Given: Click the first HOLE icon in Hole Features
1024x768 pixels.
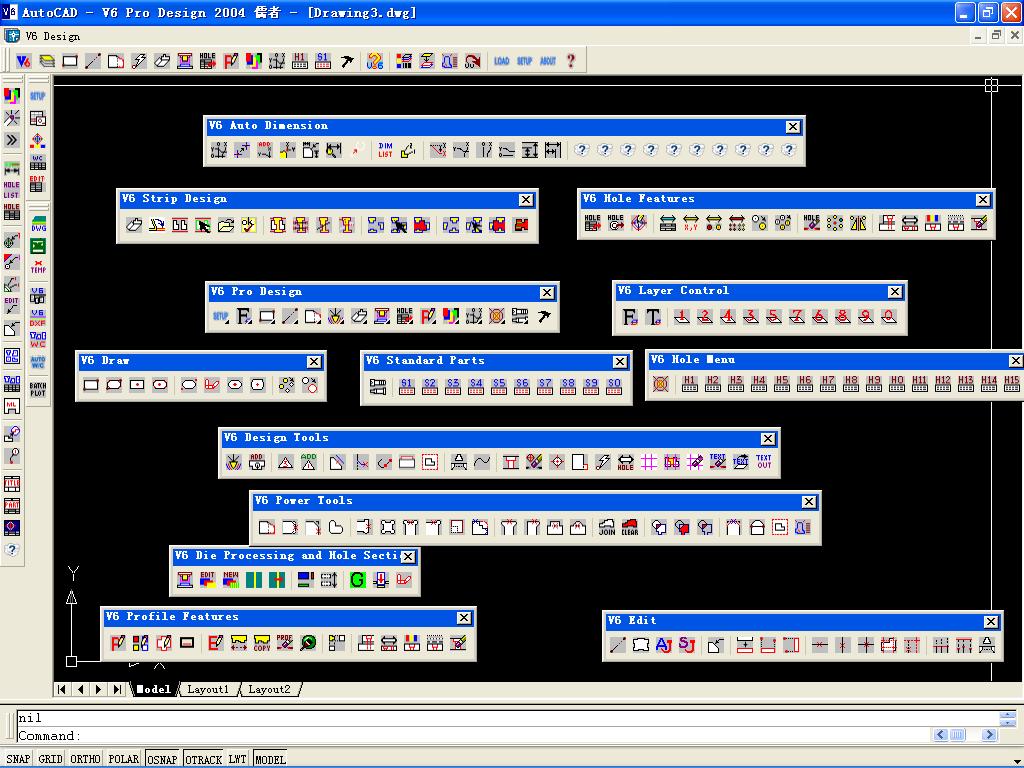Looking at the screenshot, I should click(x=592, y=223).
